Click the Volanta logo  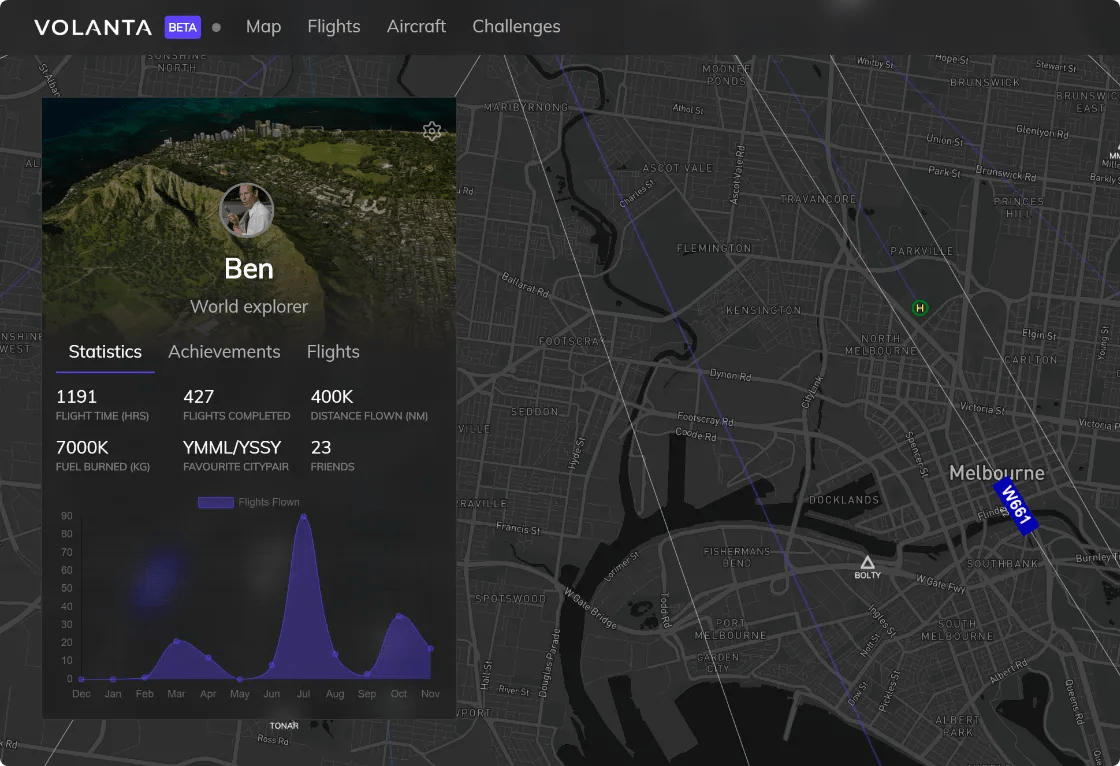(x=93, y=27)
